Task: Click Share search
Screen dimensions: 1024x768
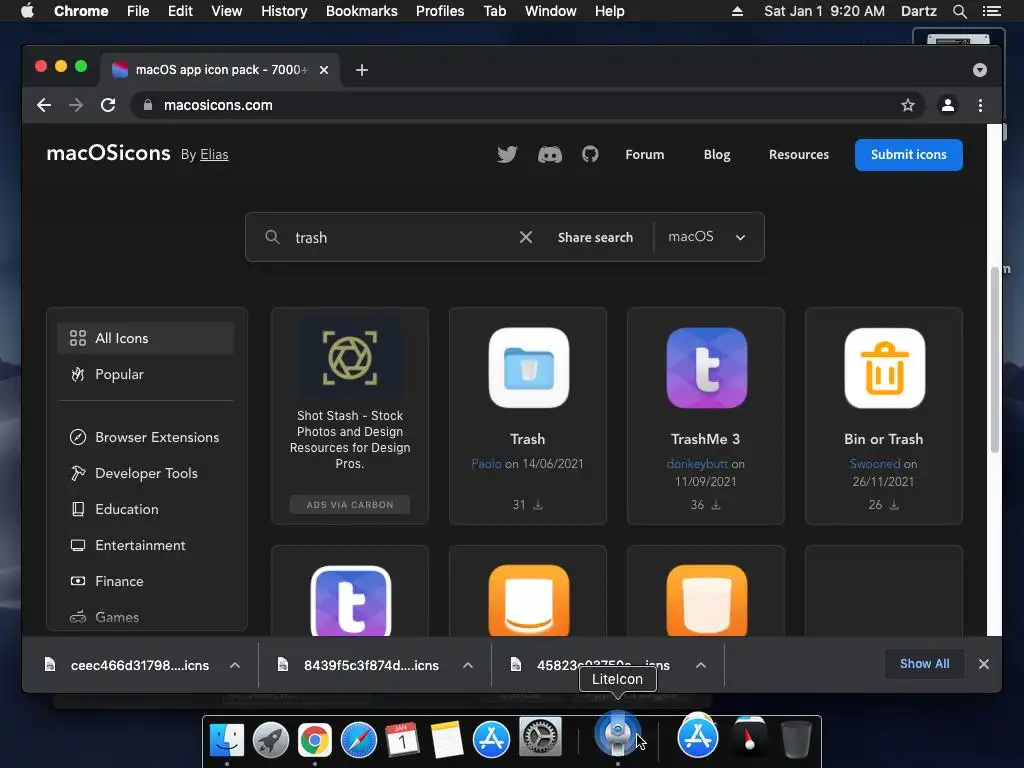Action: pyautogui.click(x=595, y=238)
